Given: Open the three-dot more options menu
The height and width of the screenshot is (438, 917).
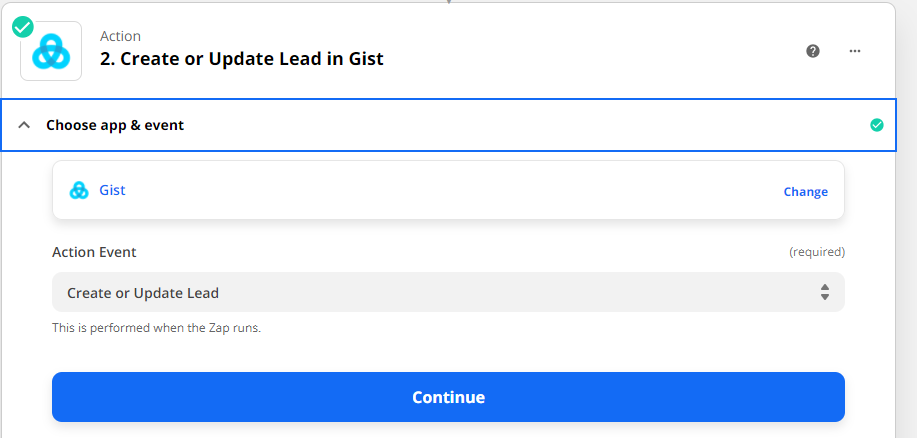Looking at the screenshot, I should (855, 51).
